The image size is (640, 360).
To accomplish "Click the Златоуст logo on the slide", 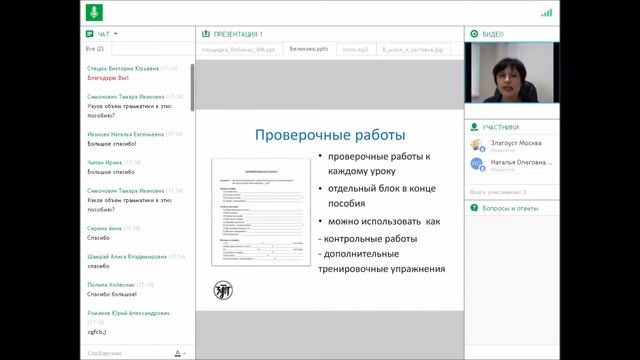I will 223,290.
